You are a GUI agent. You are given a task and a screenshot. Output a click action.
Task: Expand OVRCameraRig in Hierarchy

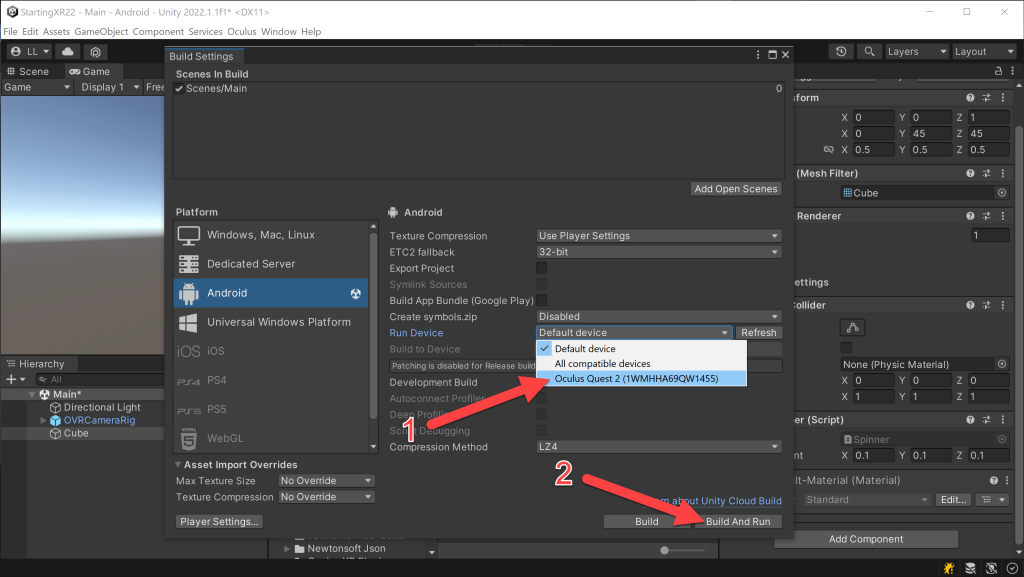[x=43, y=420]
